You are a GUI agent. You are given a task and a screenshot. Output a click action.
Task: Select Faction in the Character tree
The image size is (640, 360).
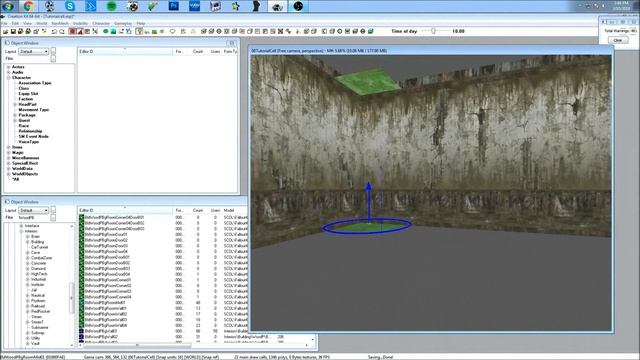(x=25, y=99)
